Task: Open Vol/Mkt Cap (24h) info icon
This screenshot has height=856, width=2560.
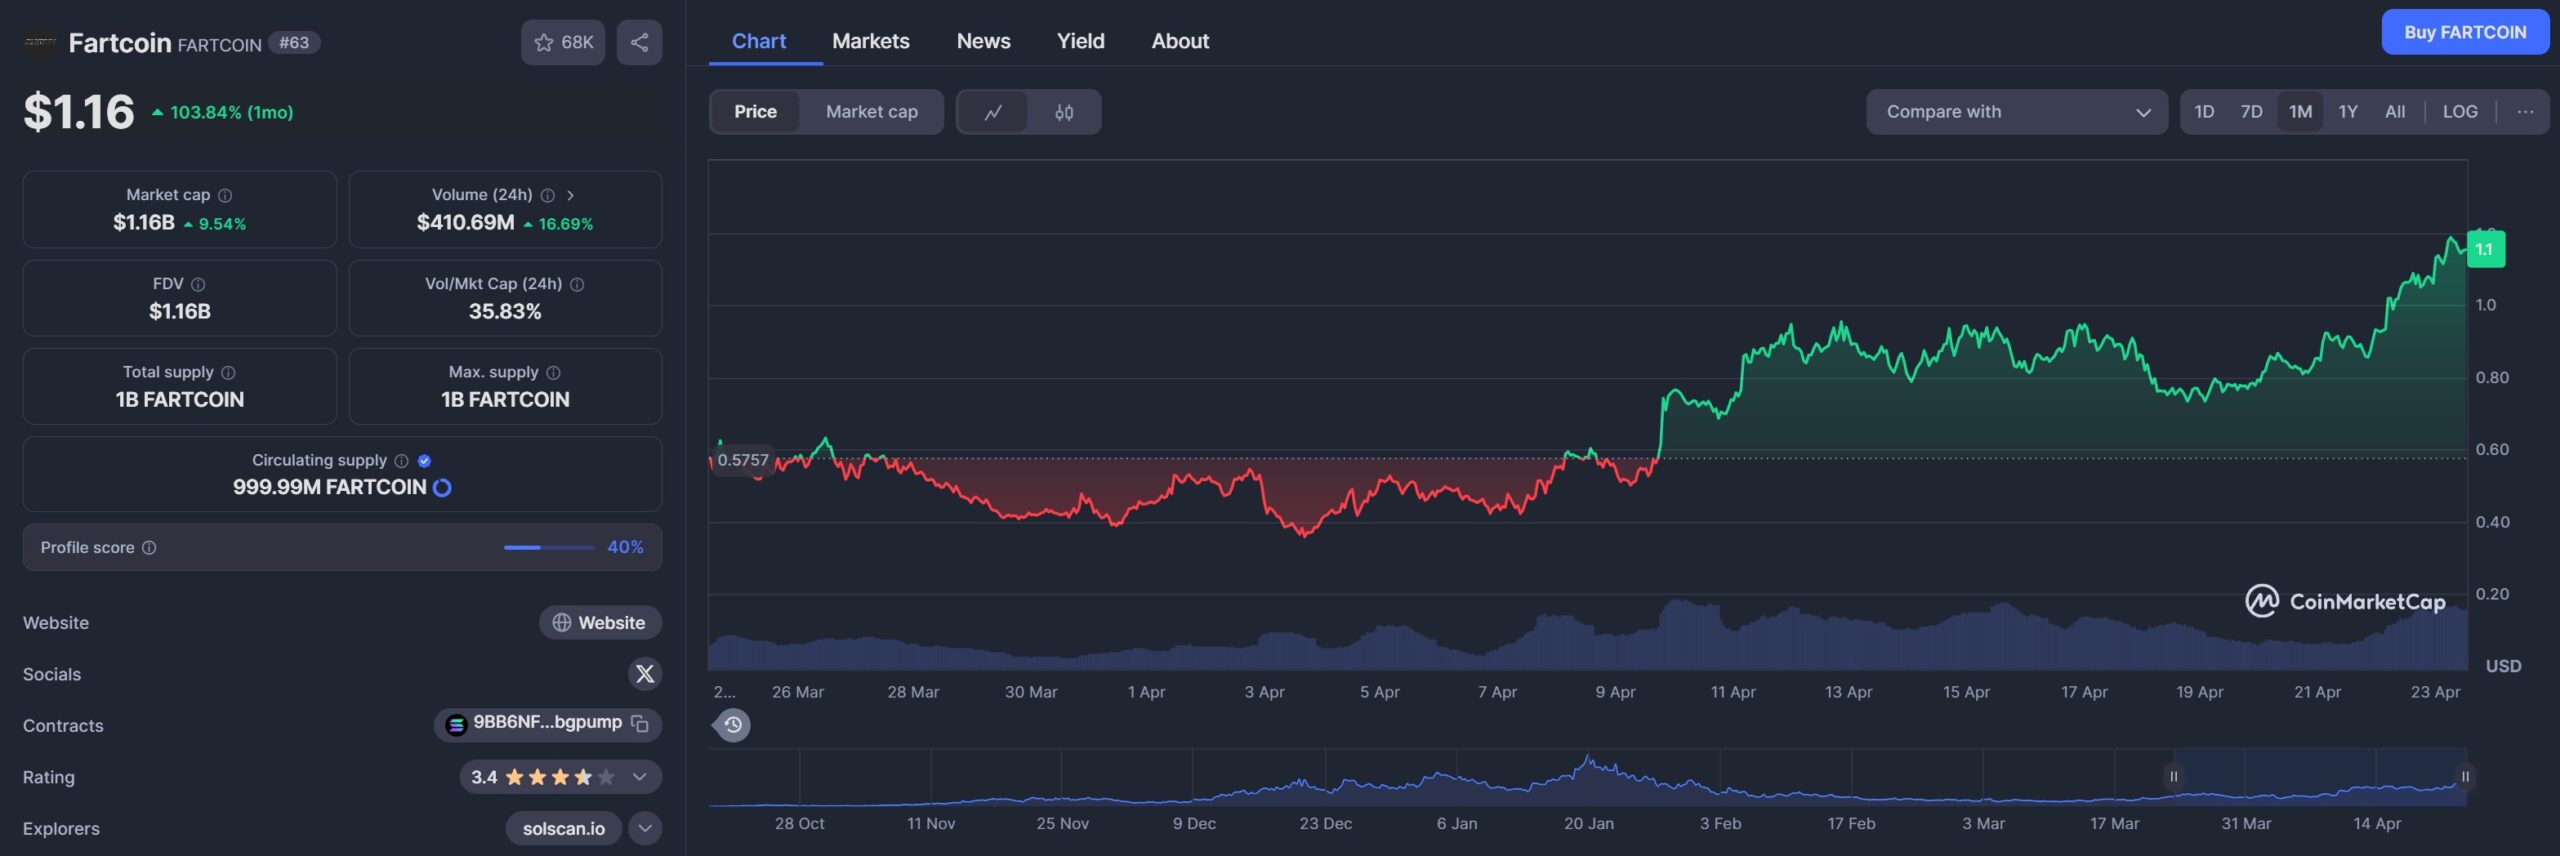Action: click(577, 284)
